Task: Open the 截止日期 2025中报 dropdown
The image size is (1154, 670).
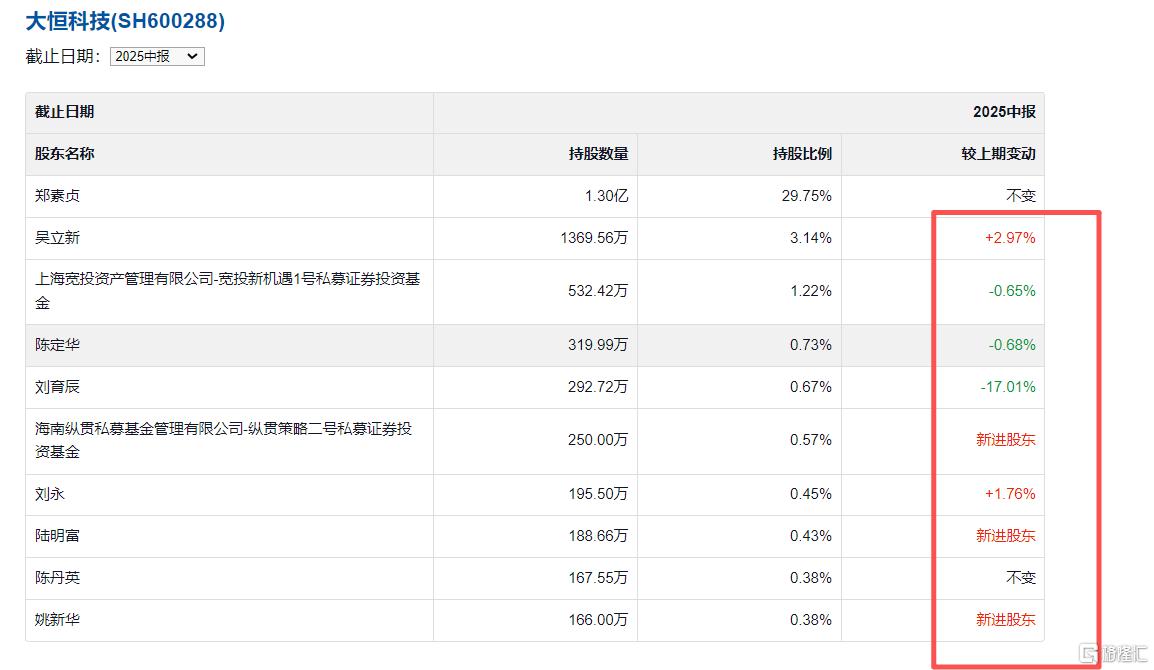Action: (157, 57)
